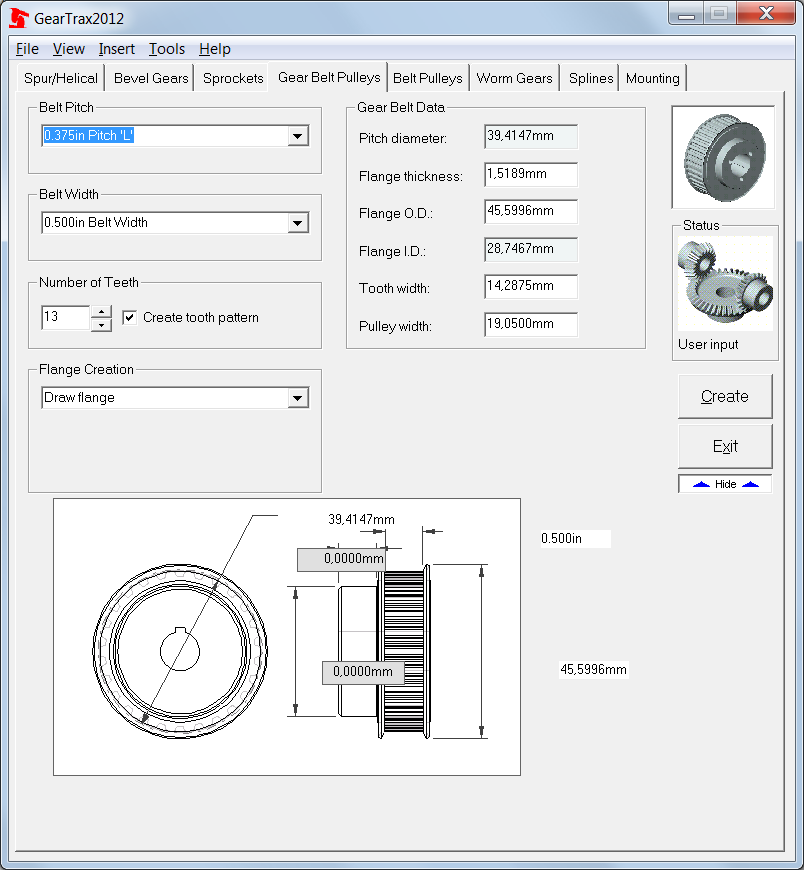This screenshot has height=870, width=804.
Task: Open the Help menu
Action: (x=215, y=49)
